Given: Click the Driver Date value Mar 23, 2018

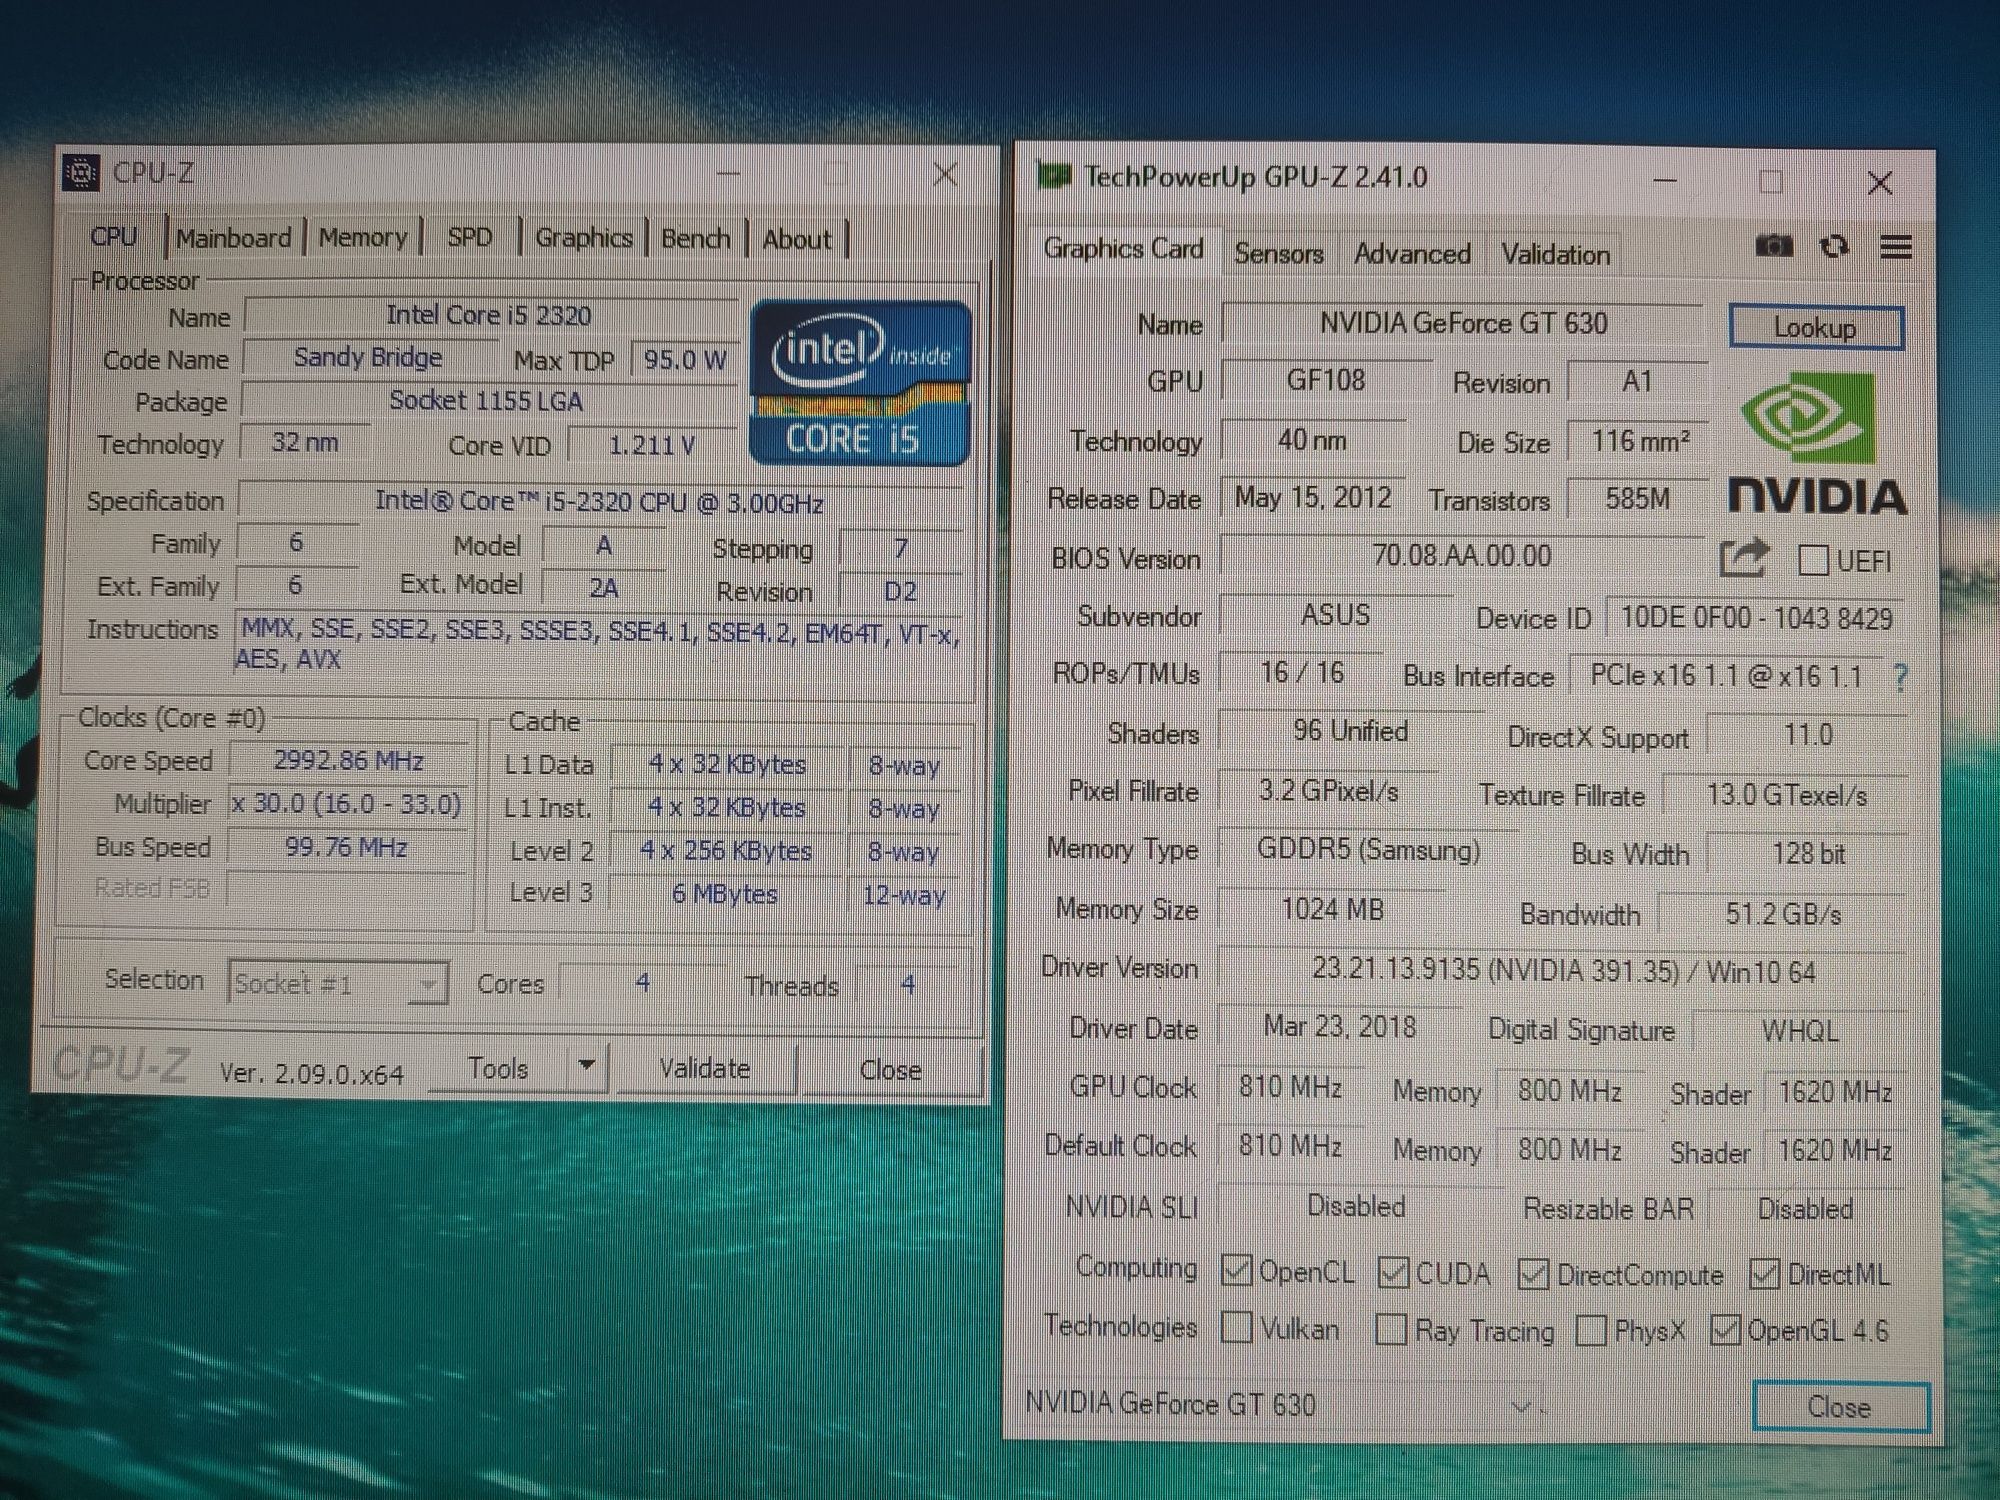Looking at the screenshot, I should coord(1340,1027).
